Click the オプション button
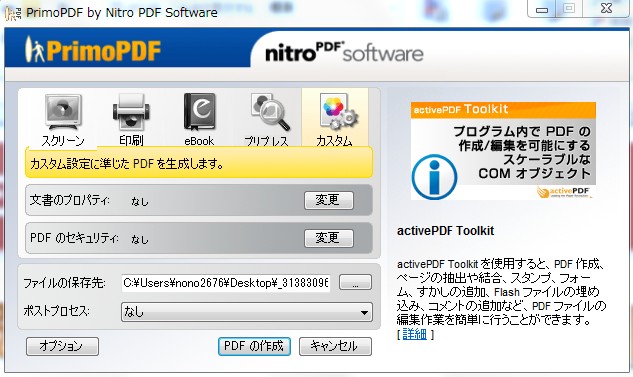The image size is (633, 377). point(62,346)
